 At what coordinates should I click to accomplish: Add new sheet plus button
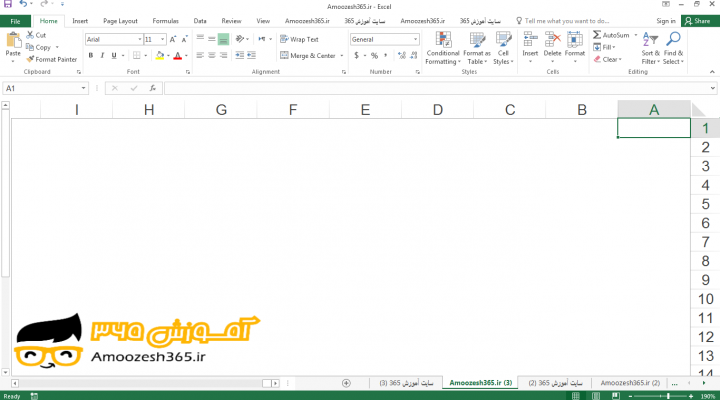click(346, 383)
